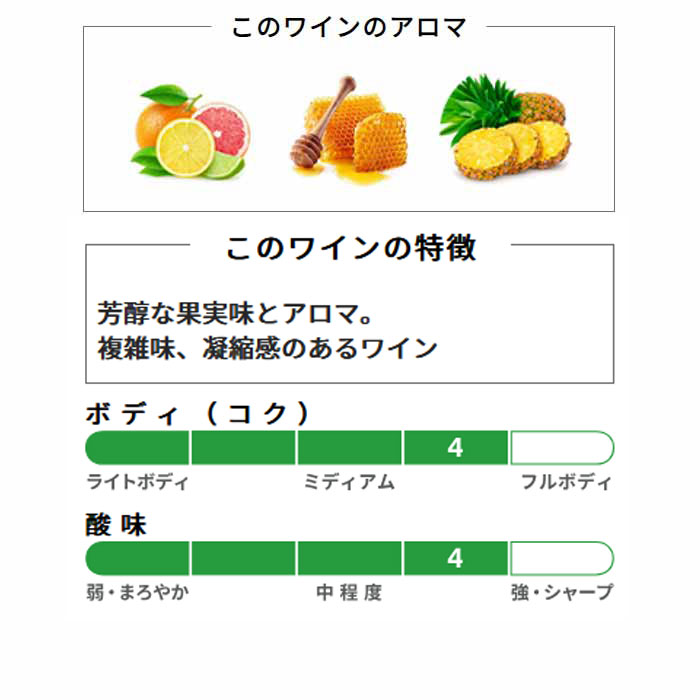Click the empty last segment of the 酸味 bar

point(562,558)
